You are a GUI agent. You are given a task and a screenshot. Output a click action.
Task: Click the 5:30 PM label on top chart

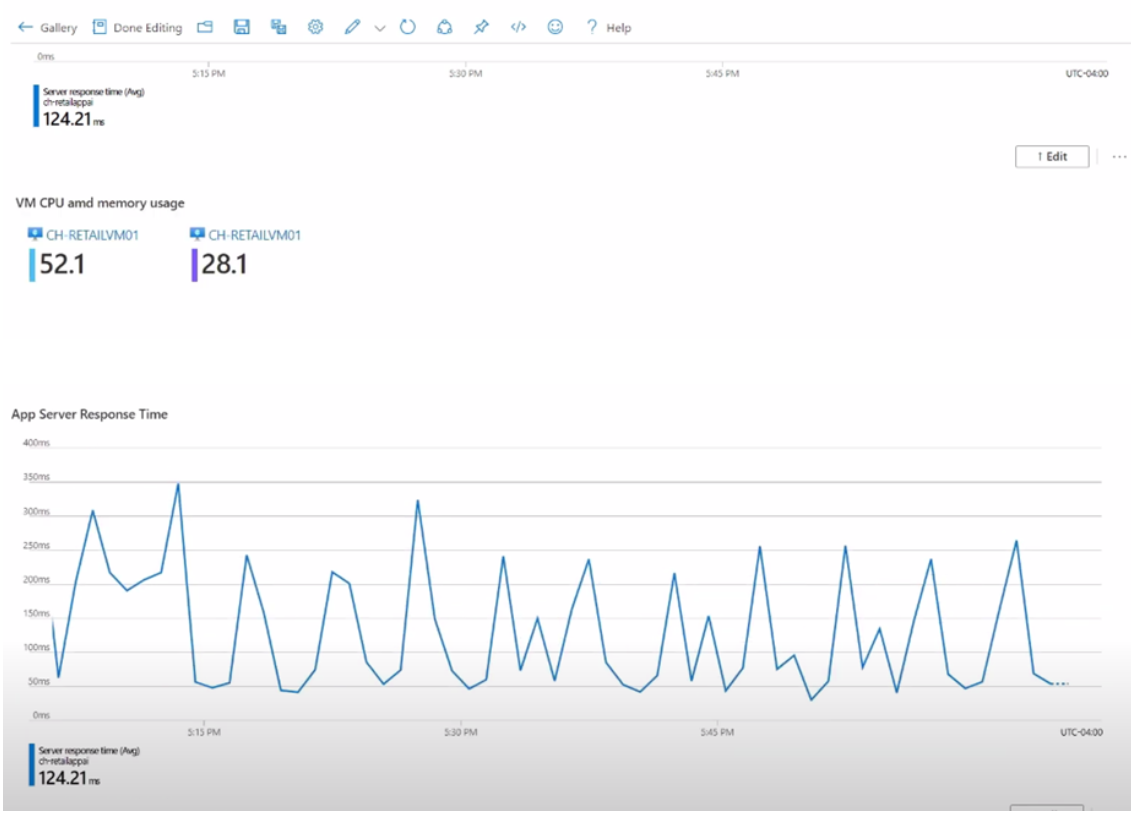465,74
